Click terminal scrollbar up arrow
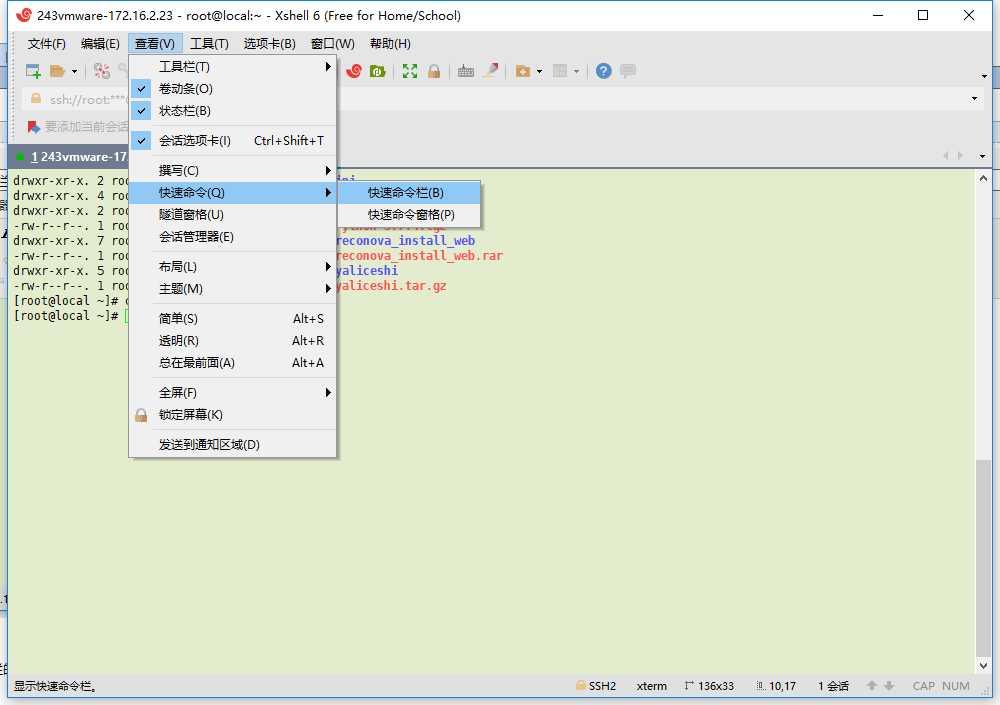The height and width of the screenshot is (705, 1000). click(983, 179)
